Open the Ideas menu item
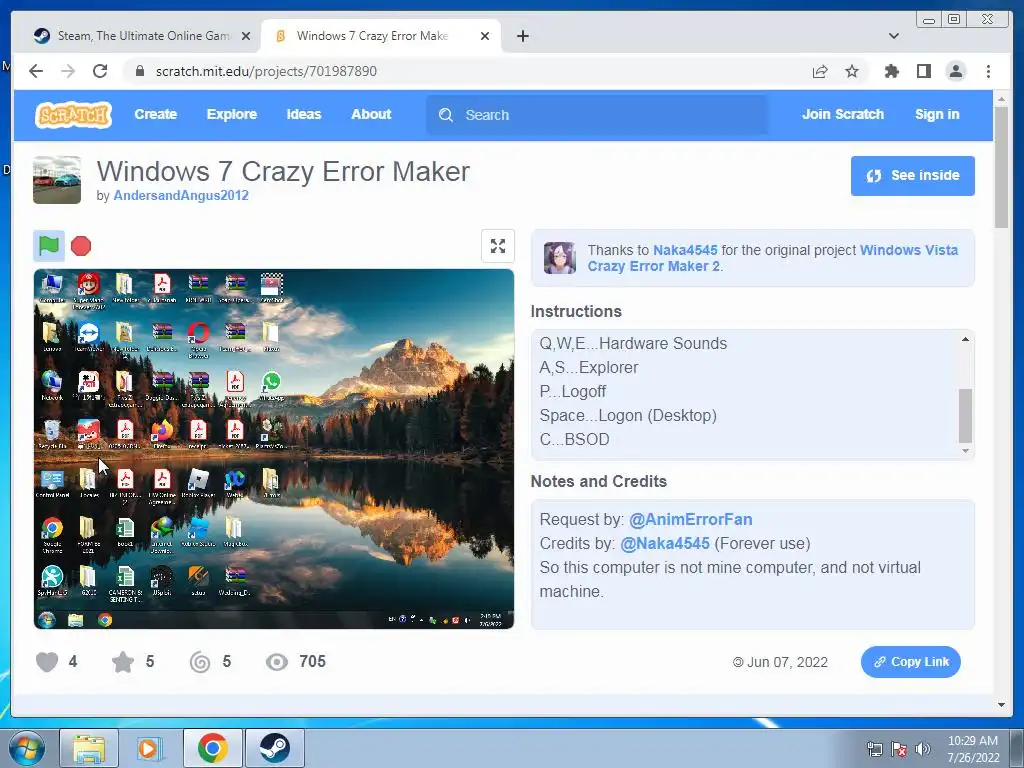Screen dimensions: 1024x768 coord(304,114)
